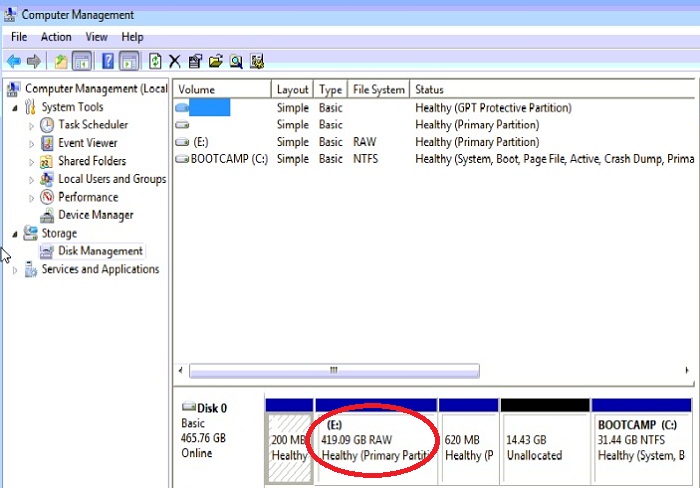The width and height of the screenshot is (700, 488).
Task: Click the scroll left arrow of volume list
Action: [x=180, y=370]
